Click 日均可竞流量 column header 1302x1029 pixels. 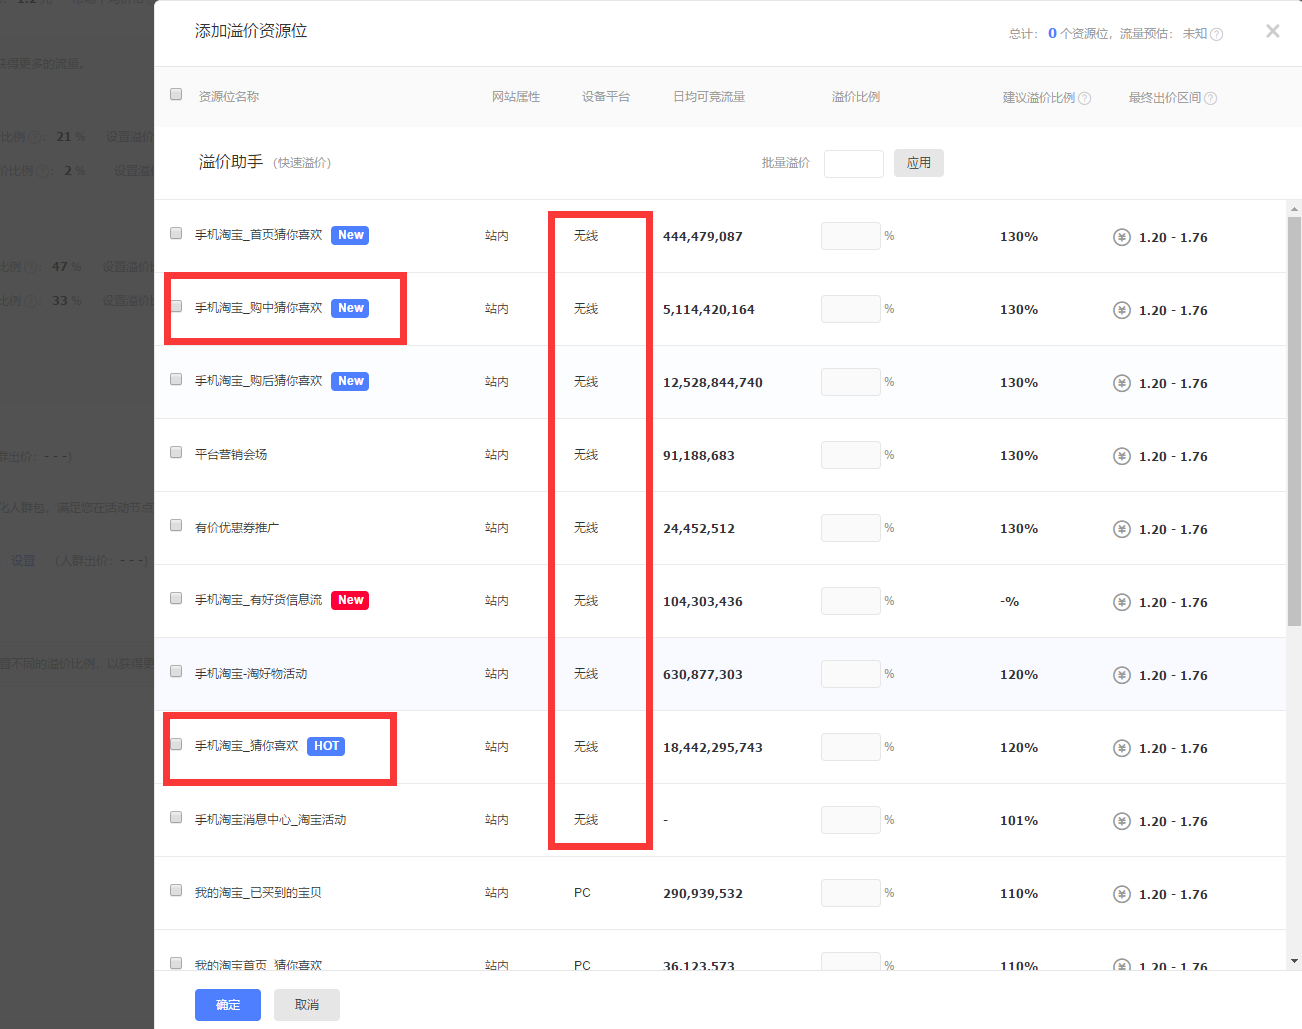click(709, 97)
